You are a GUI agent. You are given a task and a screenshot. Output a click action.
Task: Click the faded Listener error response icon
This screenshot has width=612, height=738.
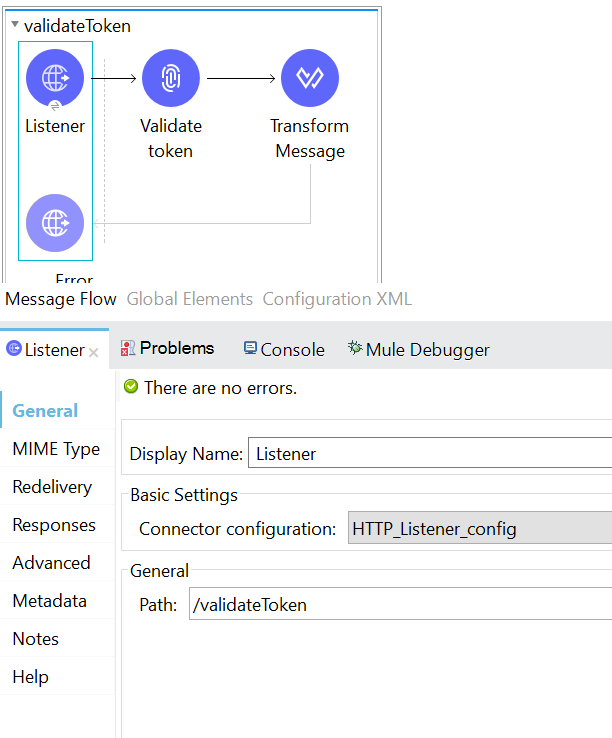pos(55,223)
